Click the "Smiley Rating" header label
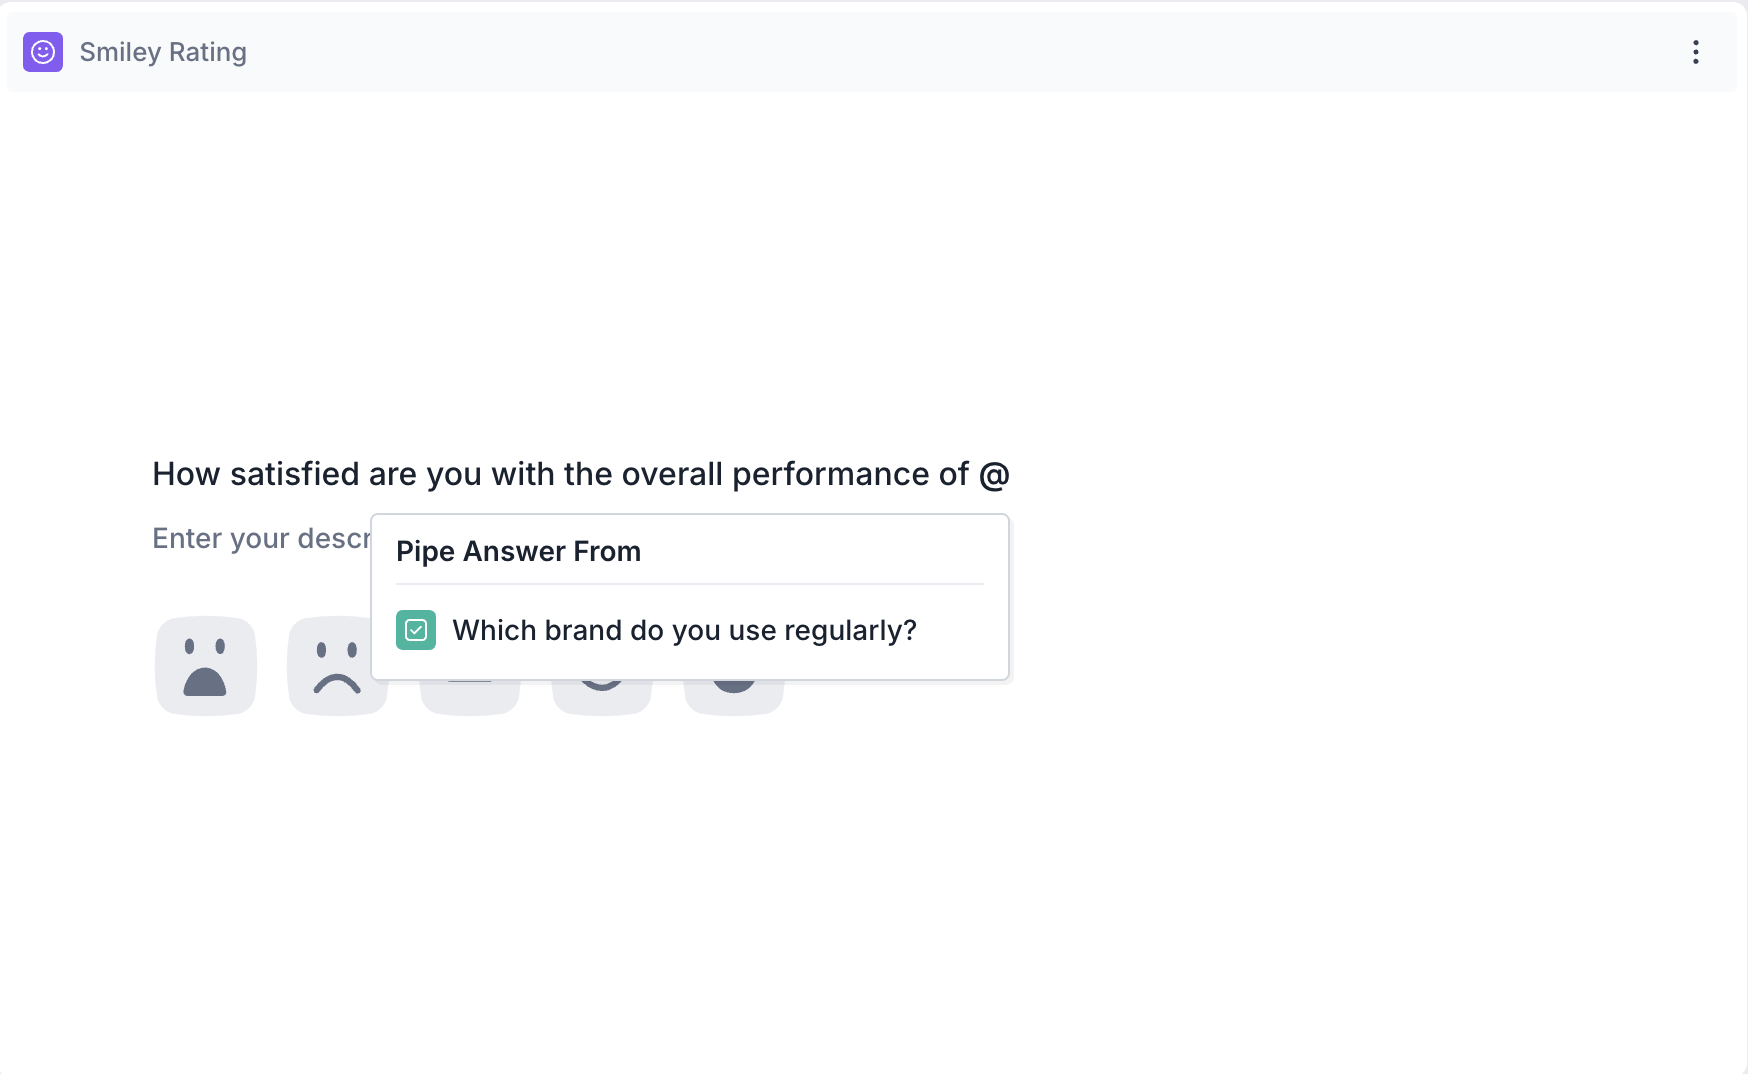 [163, 52]
